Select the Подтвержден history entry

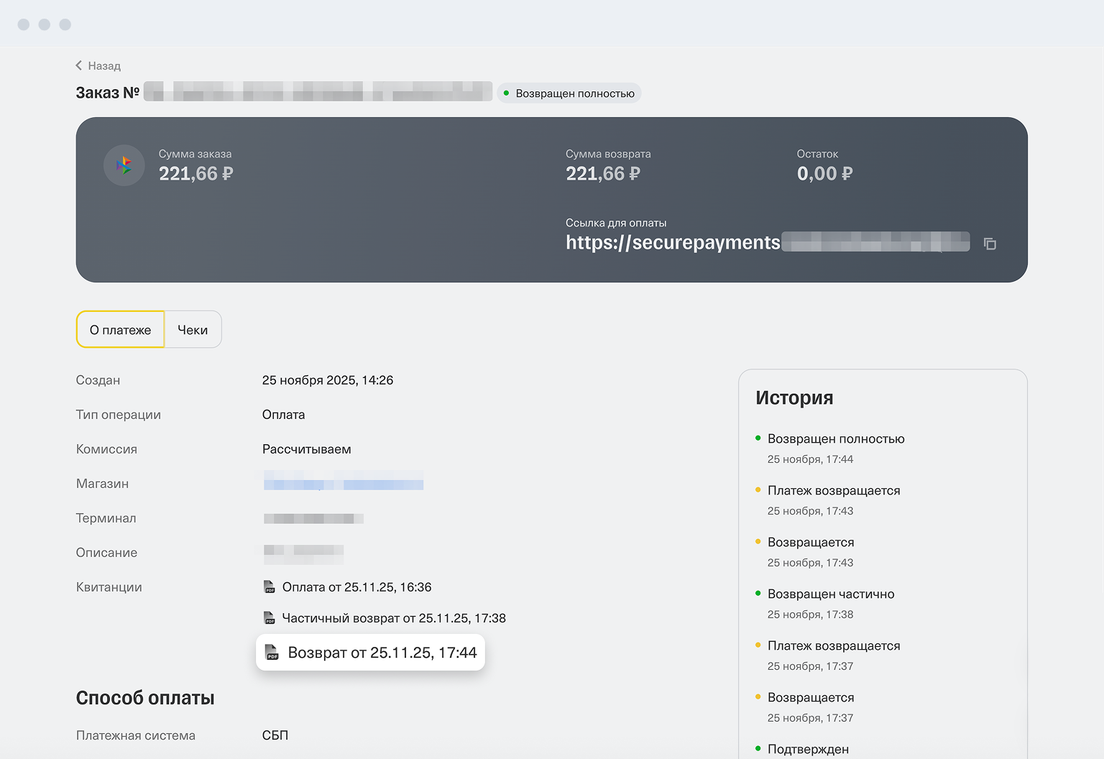pyautogui.click(x=807, y=749)
